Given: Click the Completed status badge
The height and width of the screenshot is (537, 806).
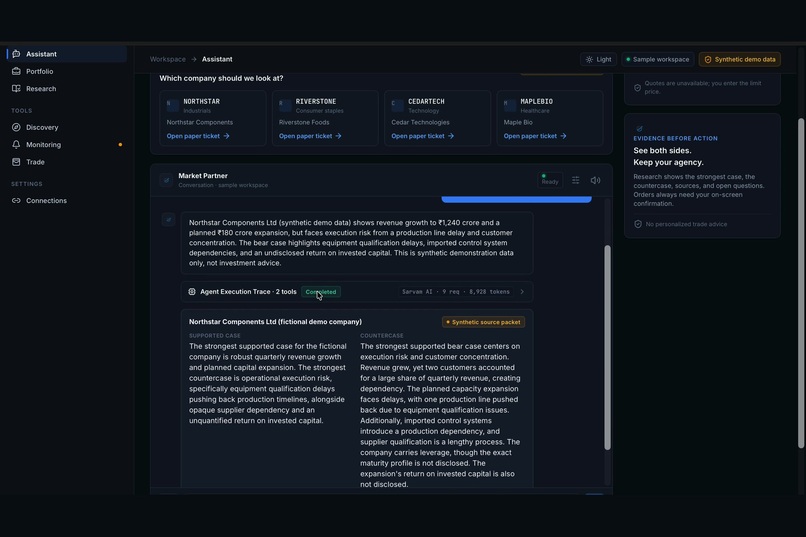Looking at the screenshot, I should point(321,292).
